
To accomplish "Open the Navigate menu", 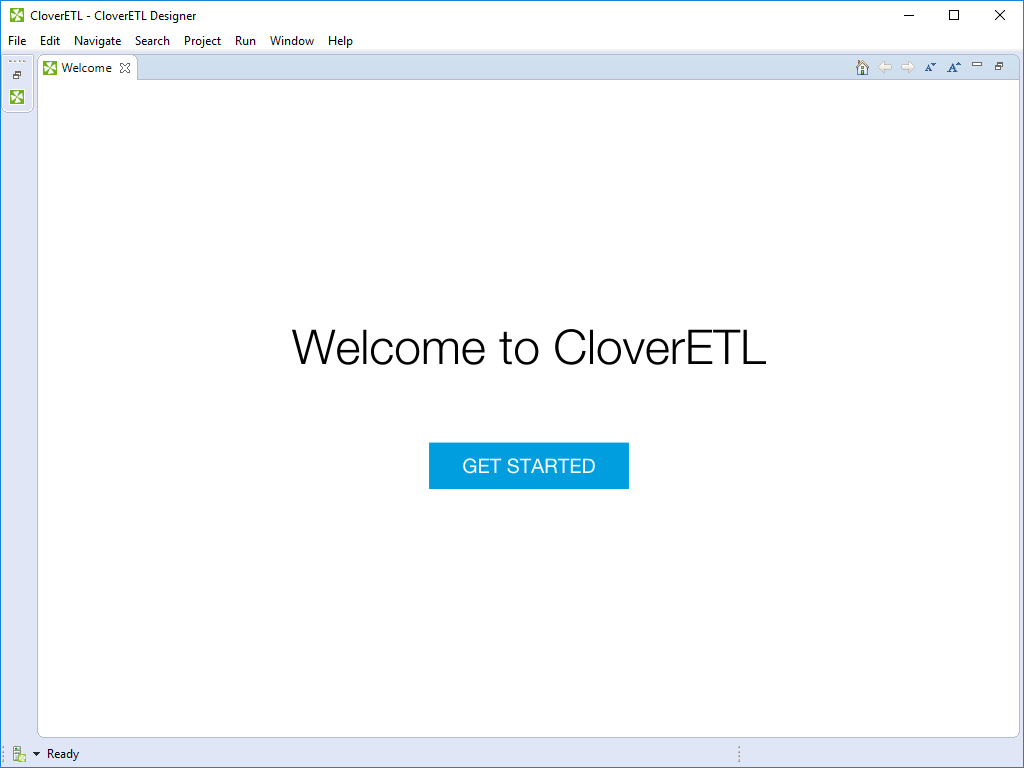I will tap(97, 40).
